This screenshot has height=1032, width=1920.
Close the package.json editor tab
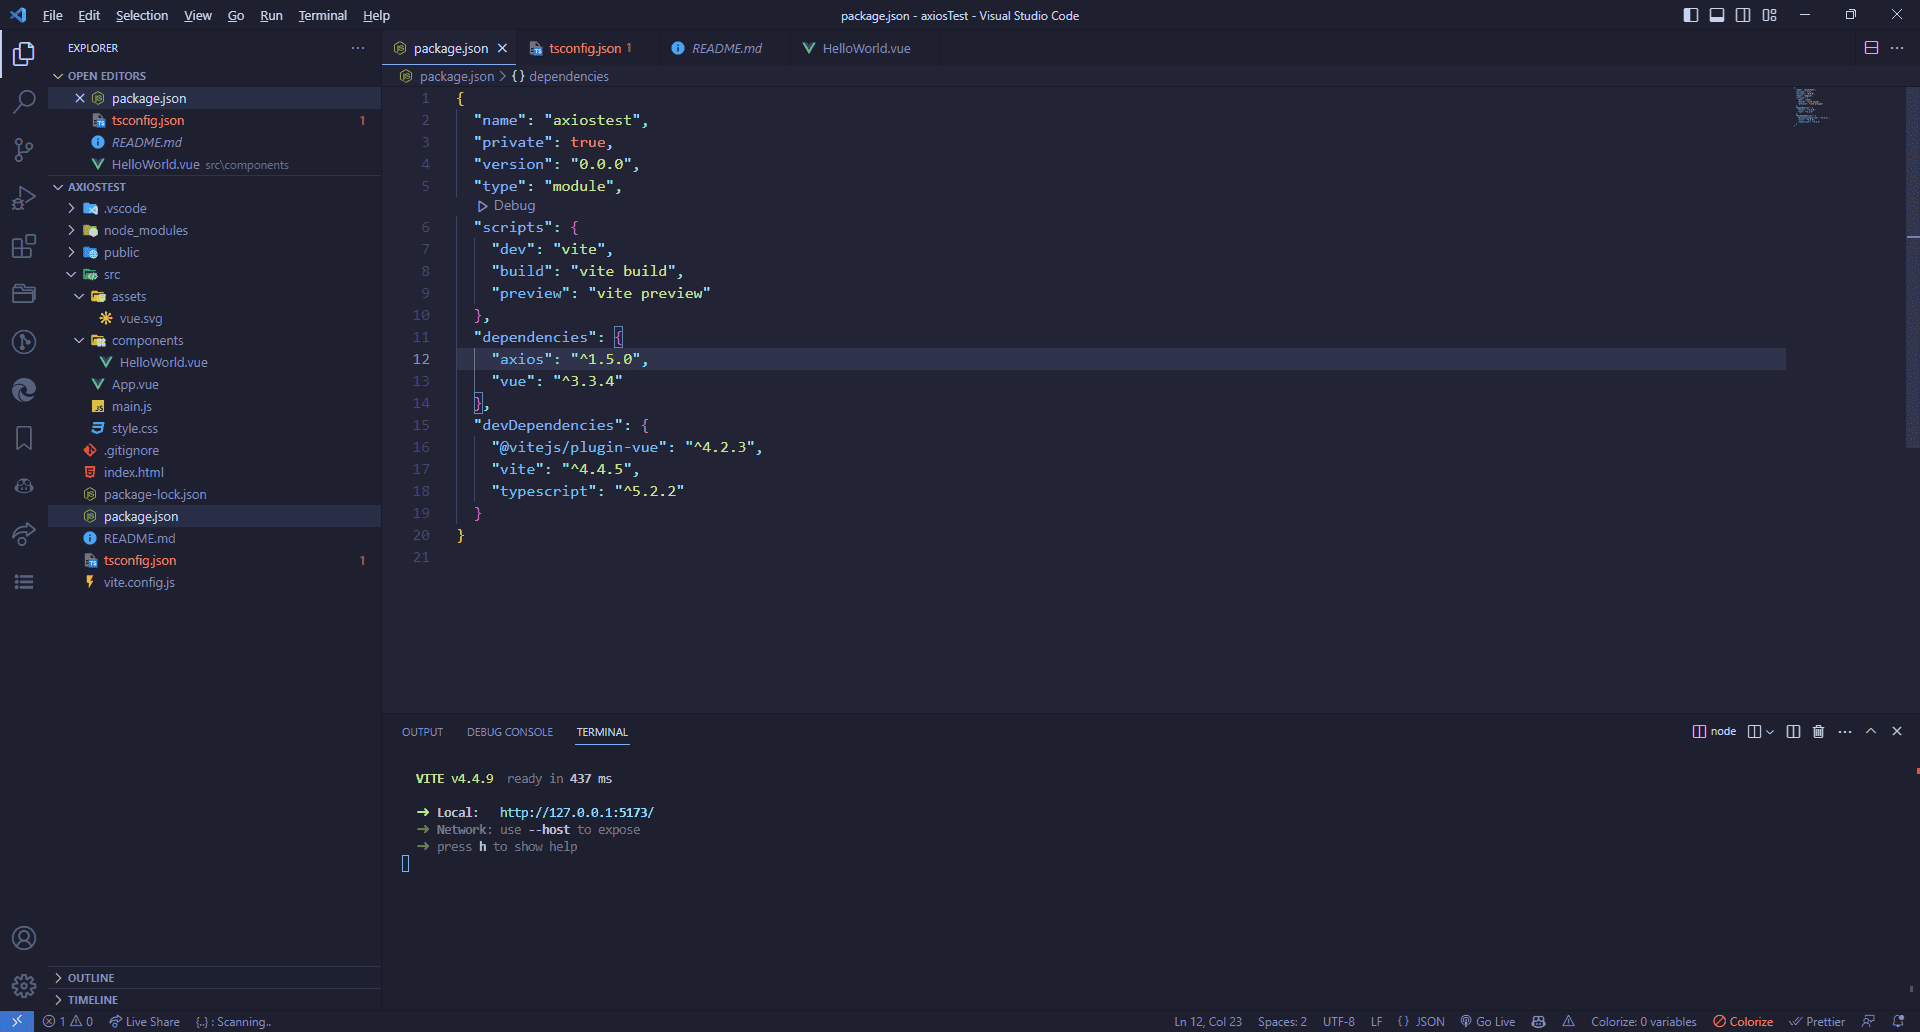[502, 48]
